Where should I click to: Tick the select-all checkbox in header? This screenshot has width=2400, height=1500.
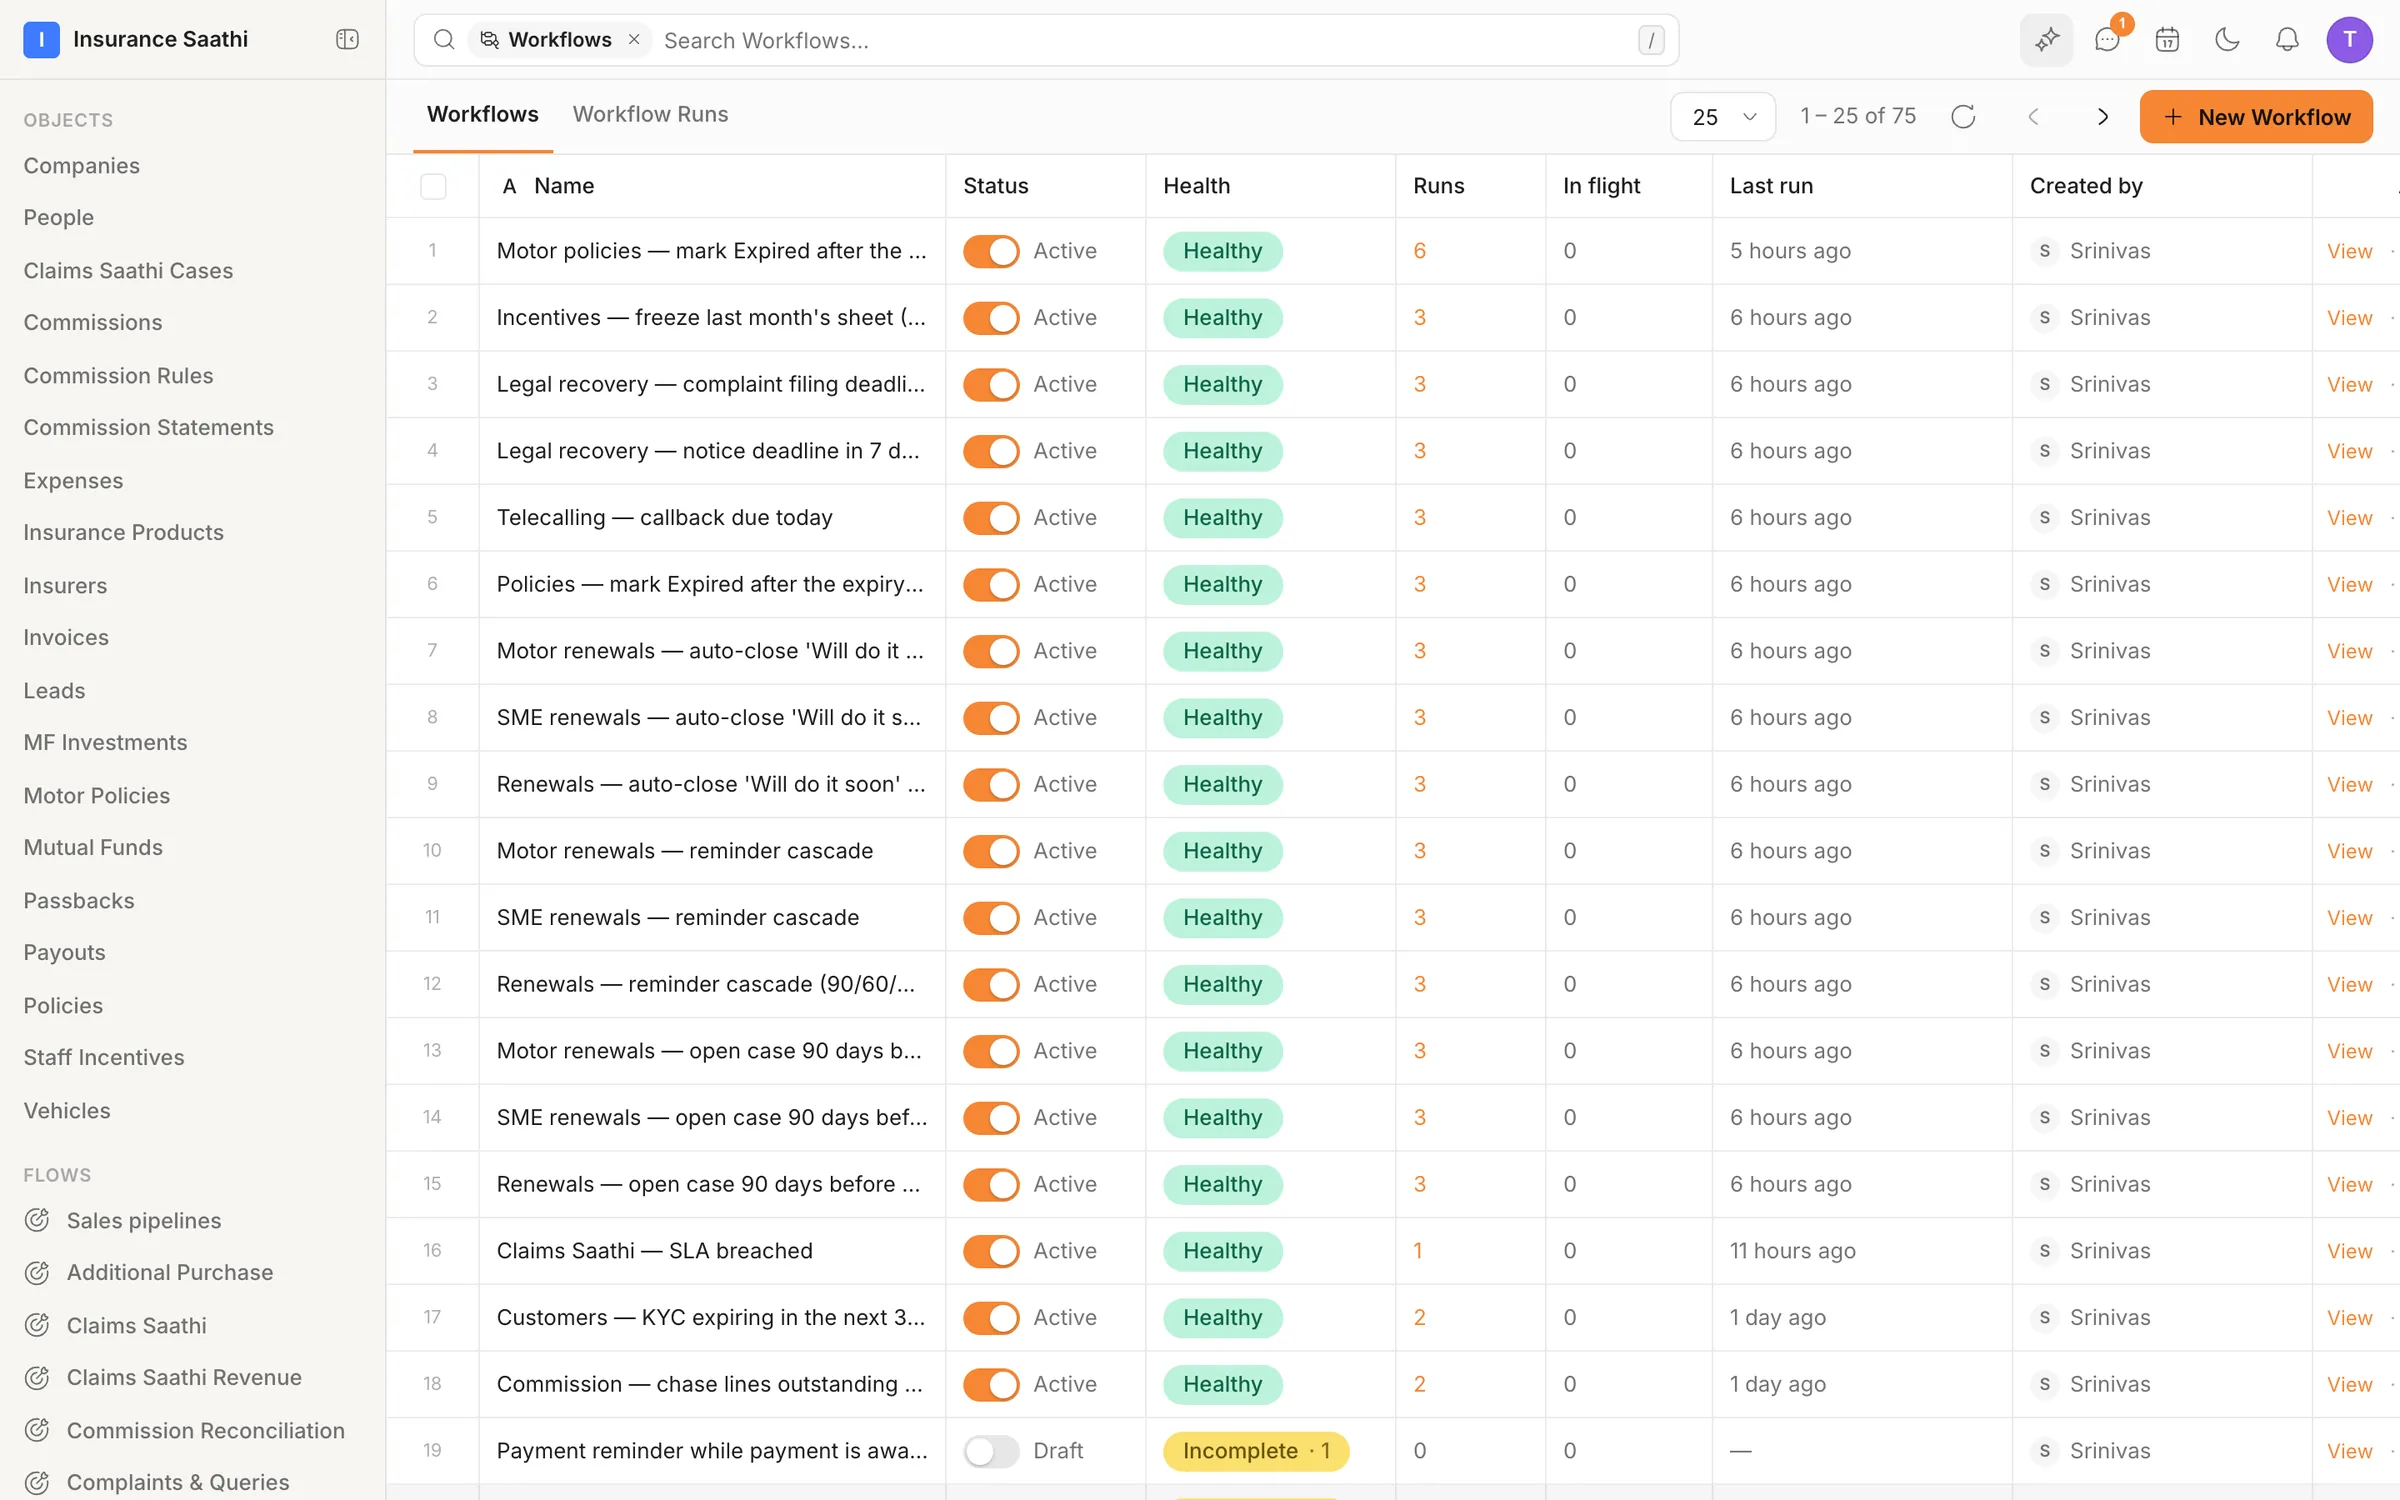click(433, 186)
